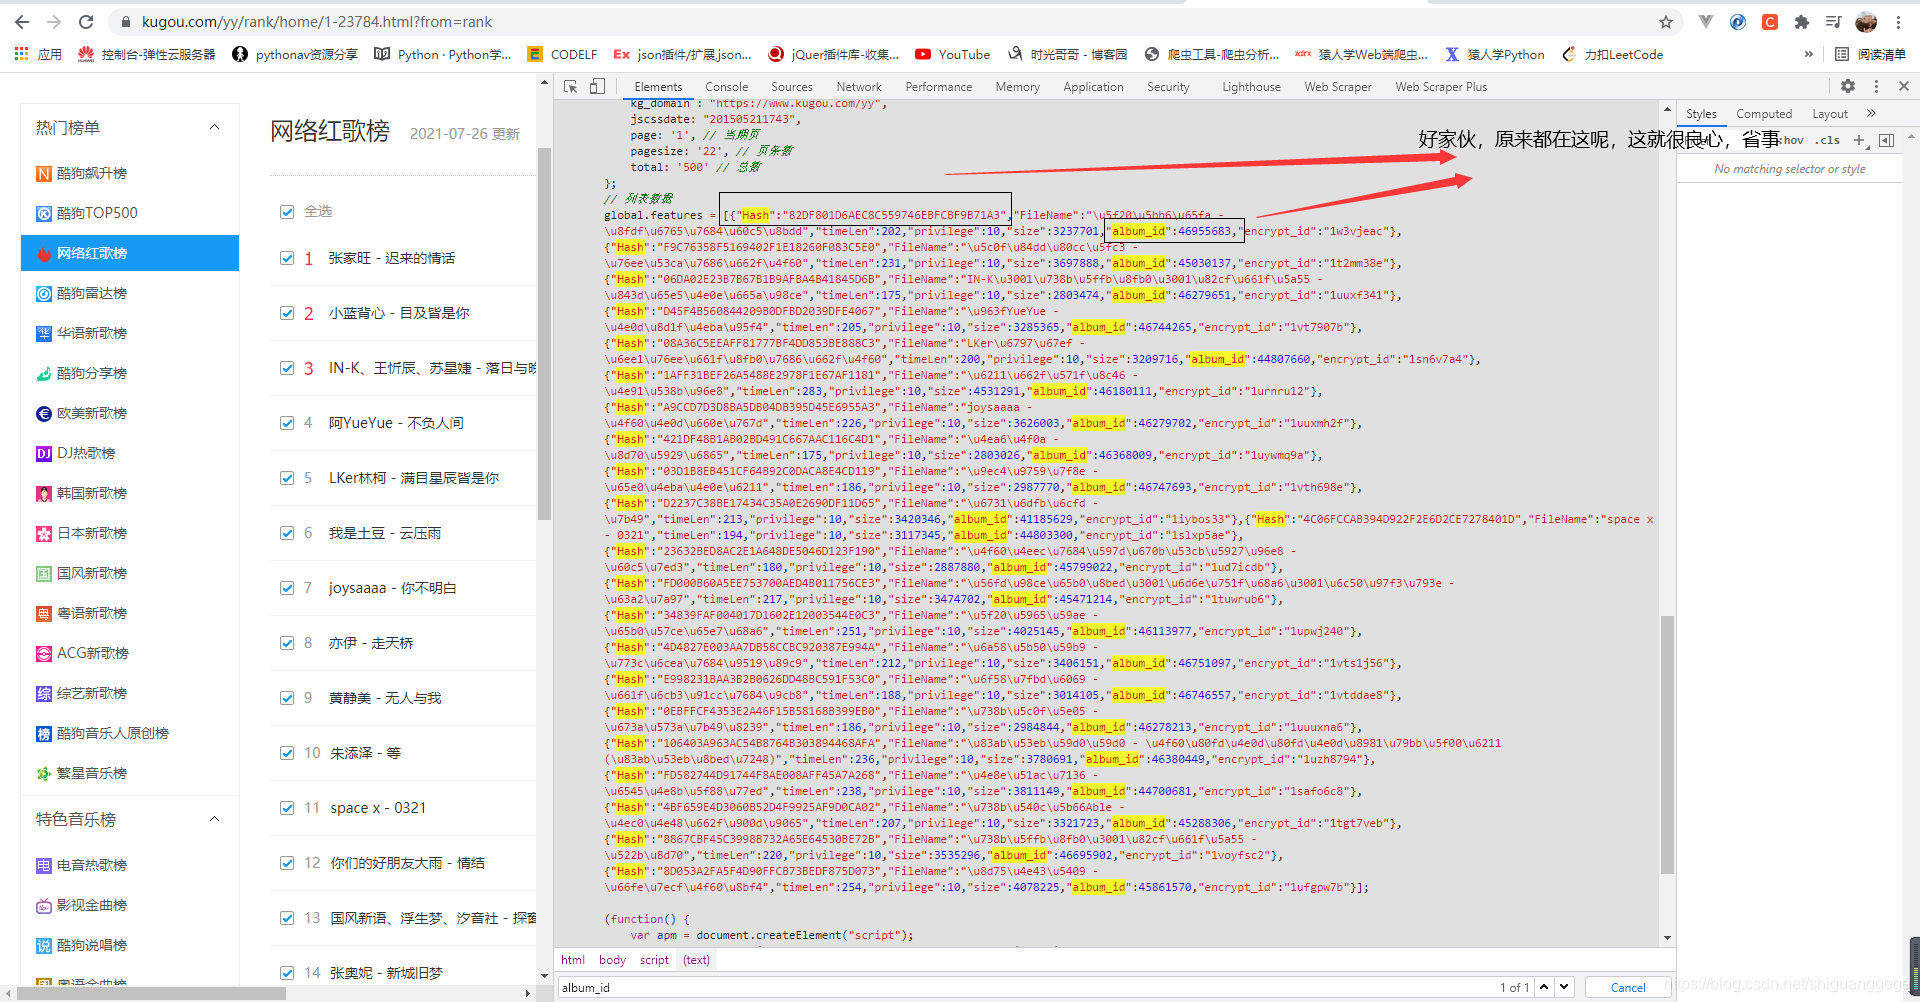Screen dimensions: 1920x1002
Task: Open the 力扣LeetCode bookmark
Action: point(1612,54)
